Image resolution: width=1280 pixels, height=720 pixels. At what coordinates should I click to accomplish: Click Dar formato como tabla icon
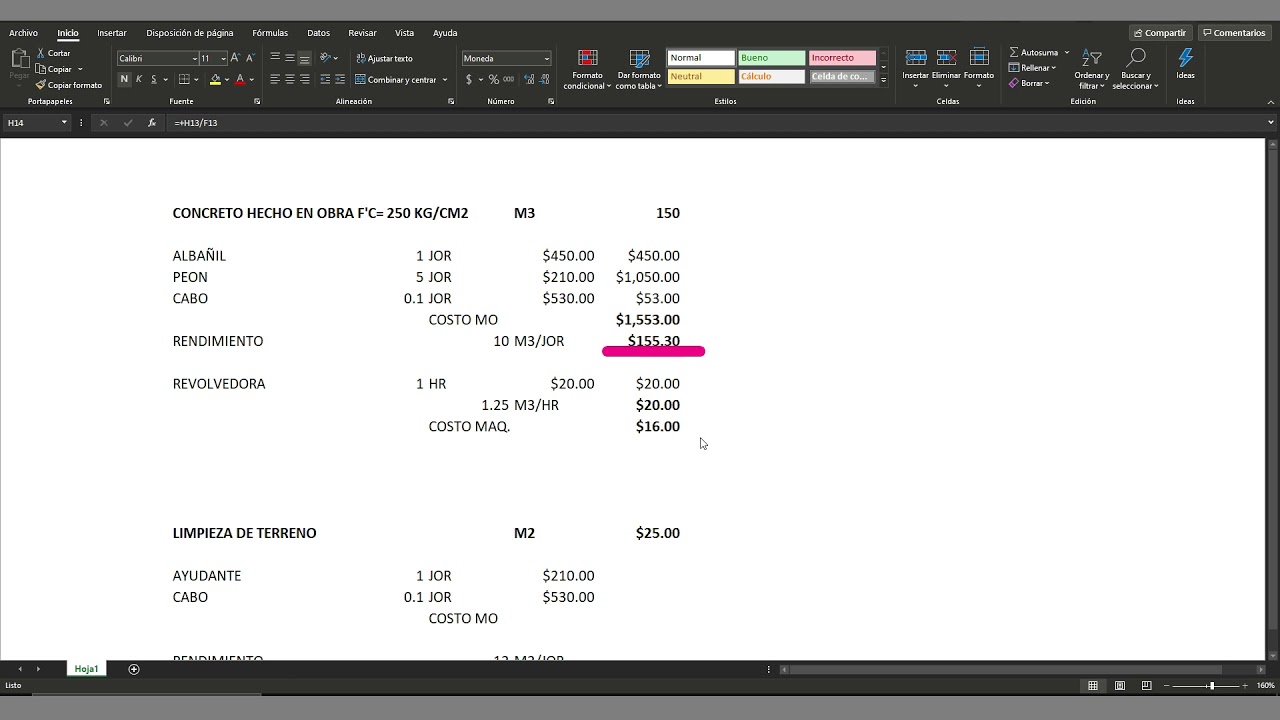(639, 58)
